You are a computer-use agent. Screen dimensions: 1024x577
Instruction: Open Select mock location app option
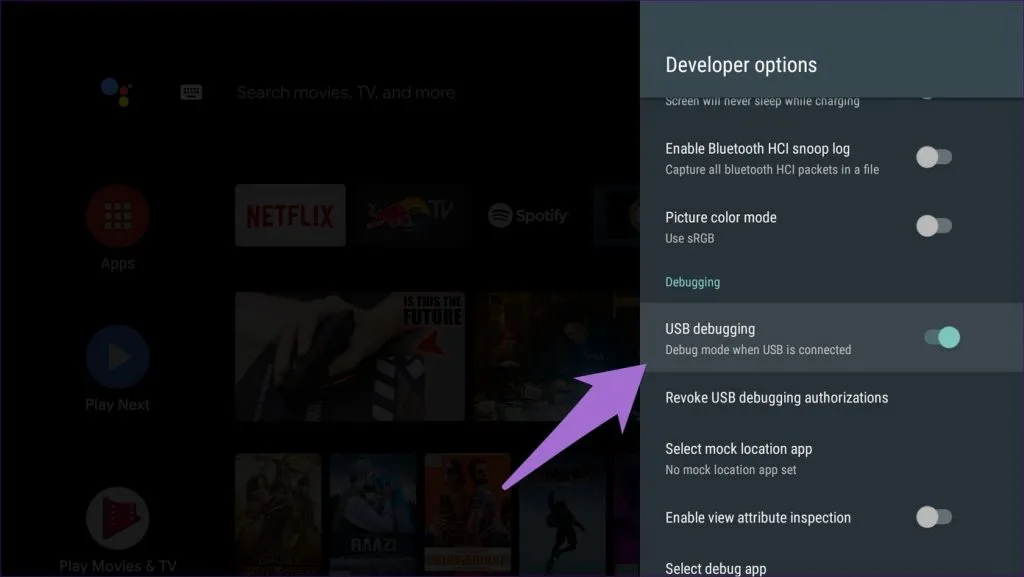coord(738,458)
